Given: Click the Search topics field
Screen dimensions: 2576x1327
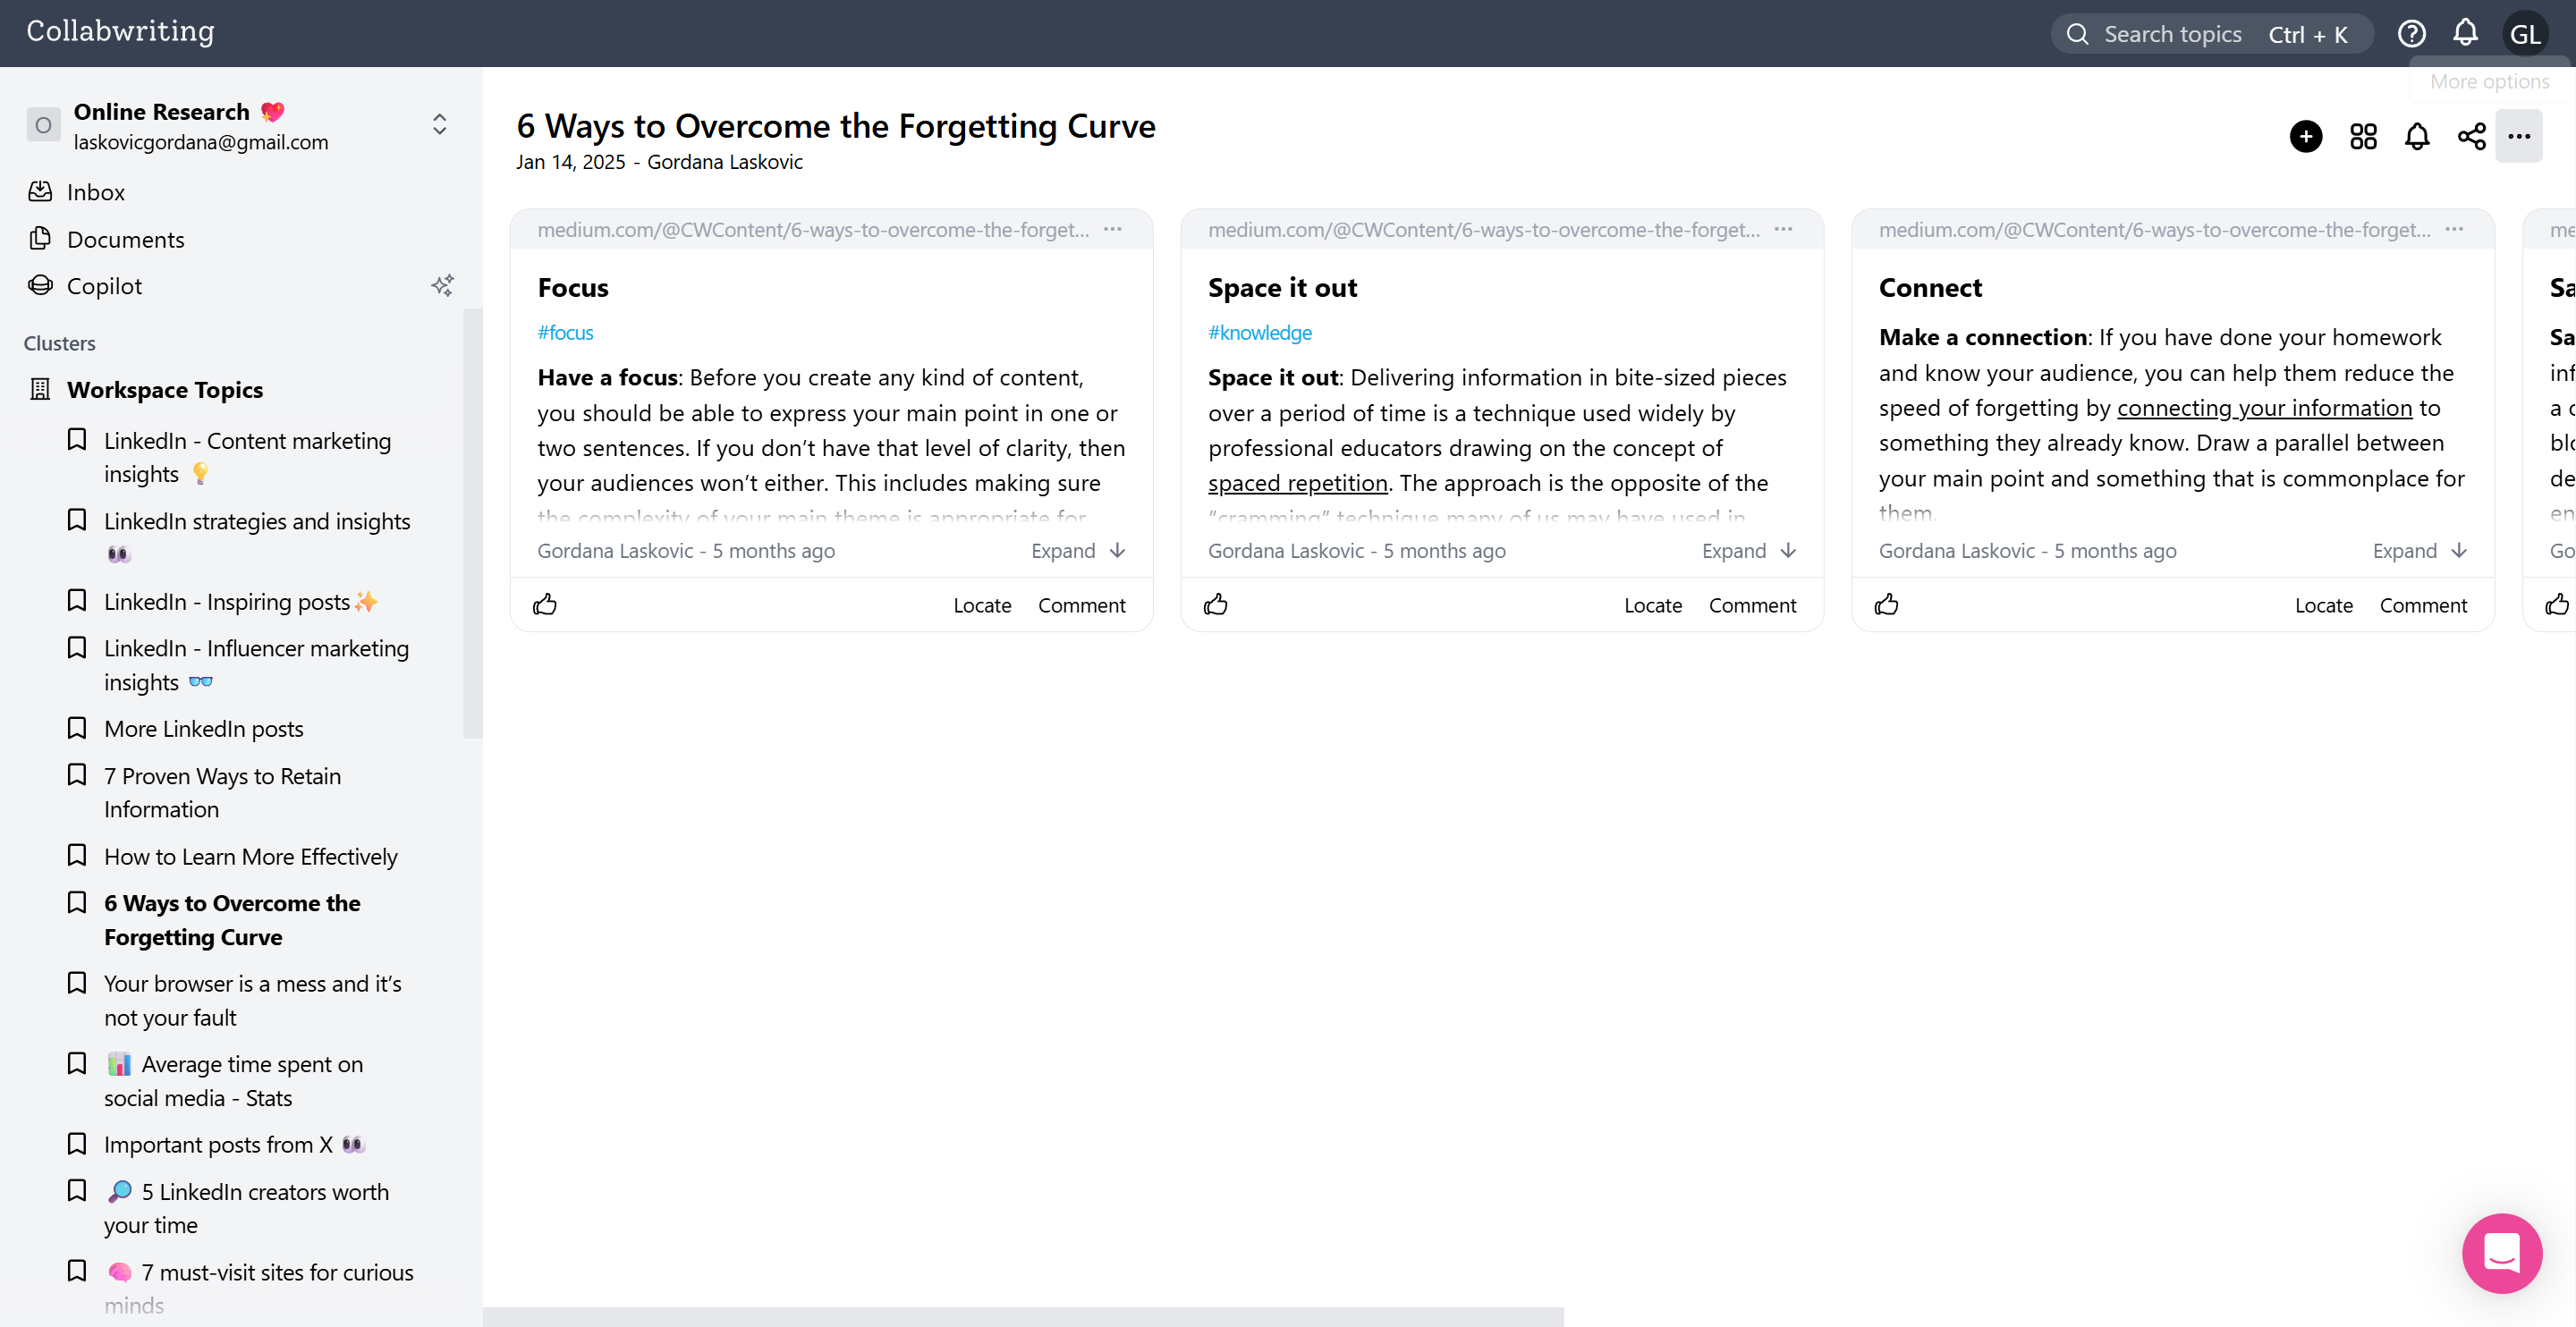Looking at the screenshot, I should (x=2212, y=34).
